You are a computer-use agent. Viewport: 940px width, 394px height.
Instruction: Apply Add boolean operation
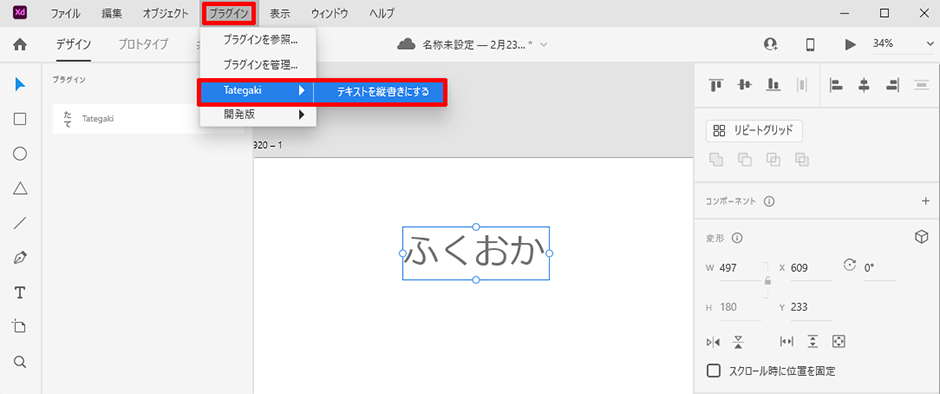[716, 160]
